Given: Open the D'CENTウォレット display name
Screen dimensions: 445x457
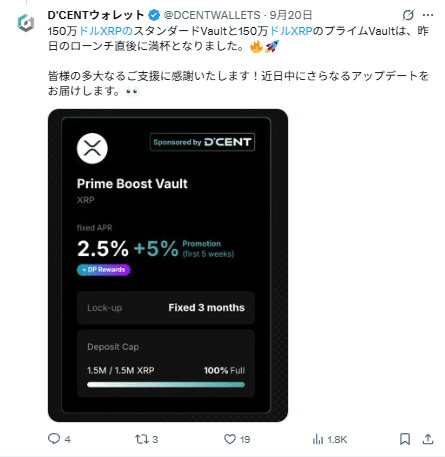Looking at the screenshot, I should click(x=96, y=15).
